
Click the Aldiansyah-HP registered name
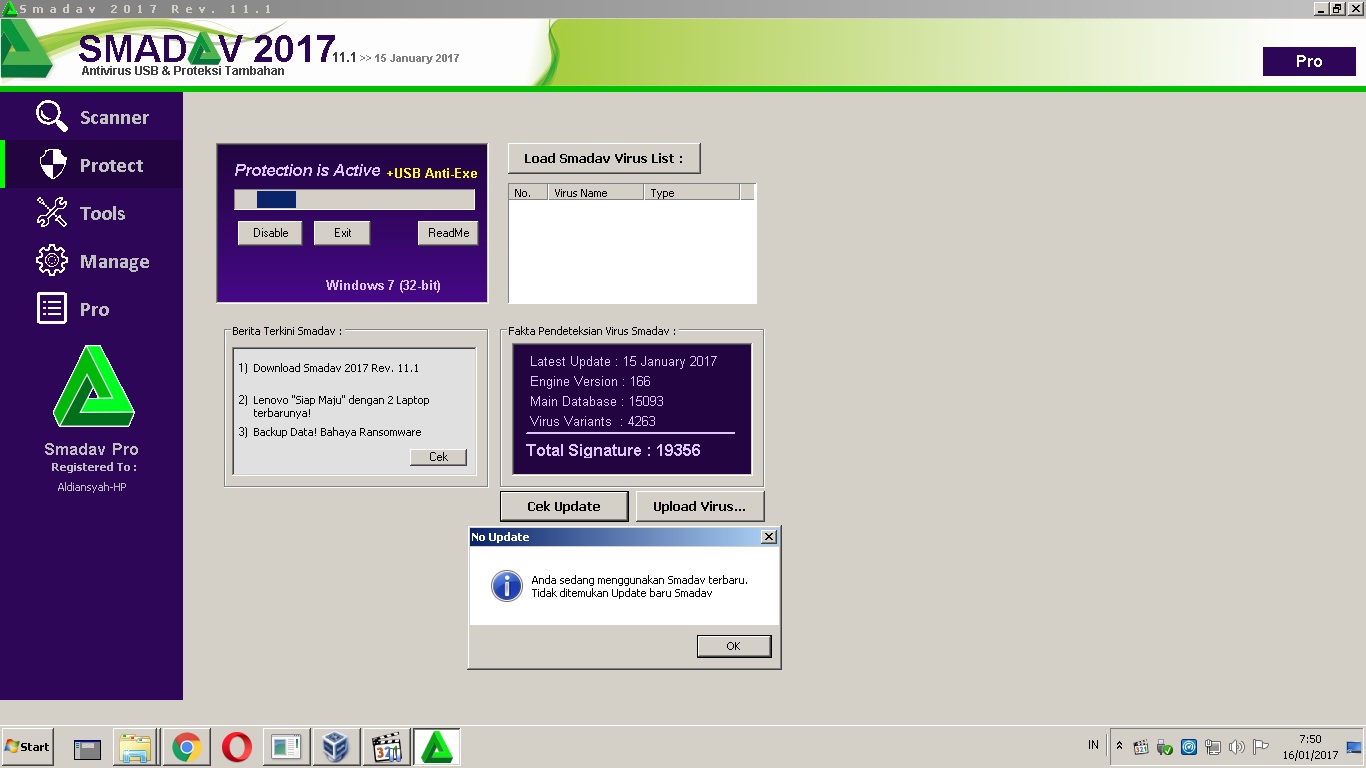(x=92, y=487)
